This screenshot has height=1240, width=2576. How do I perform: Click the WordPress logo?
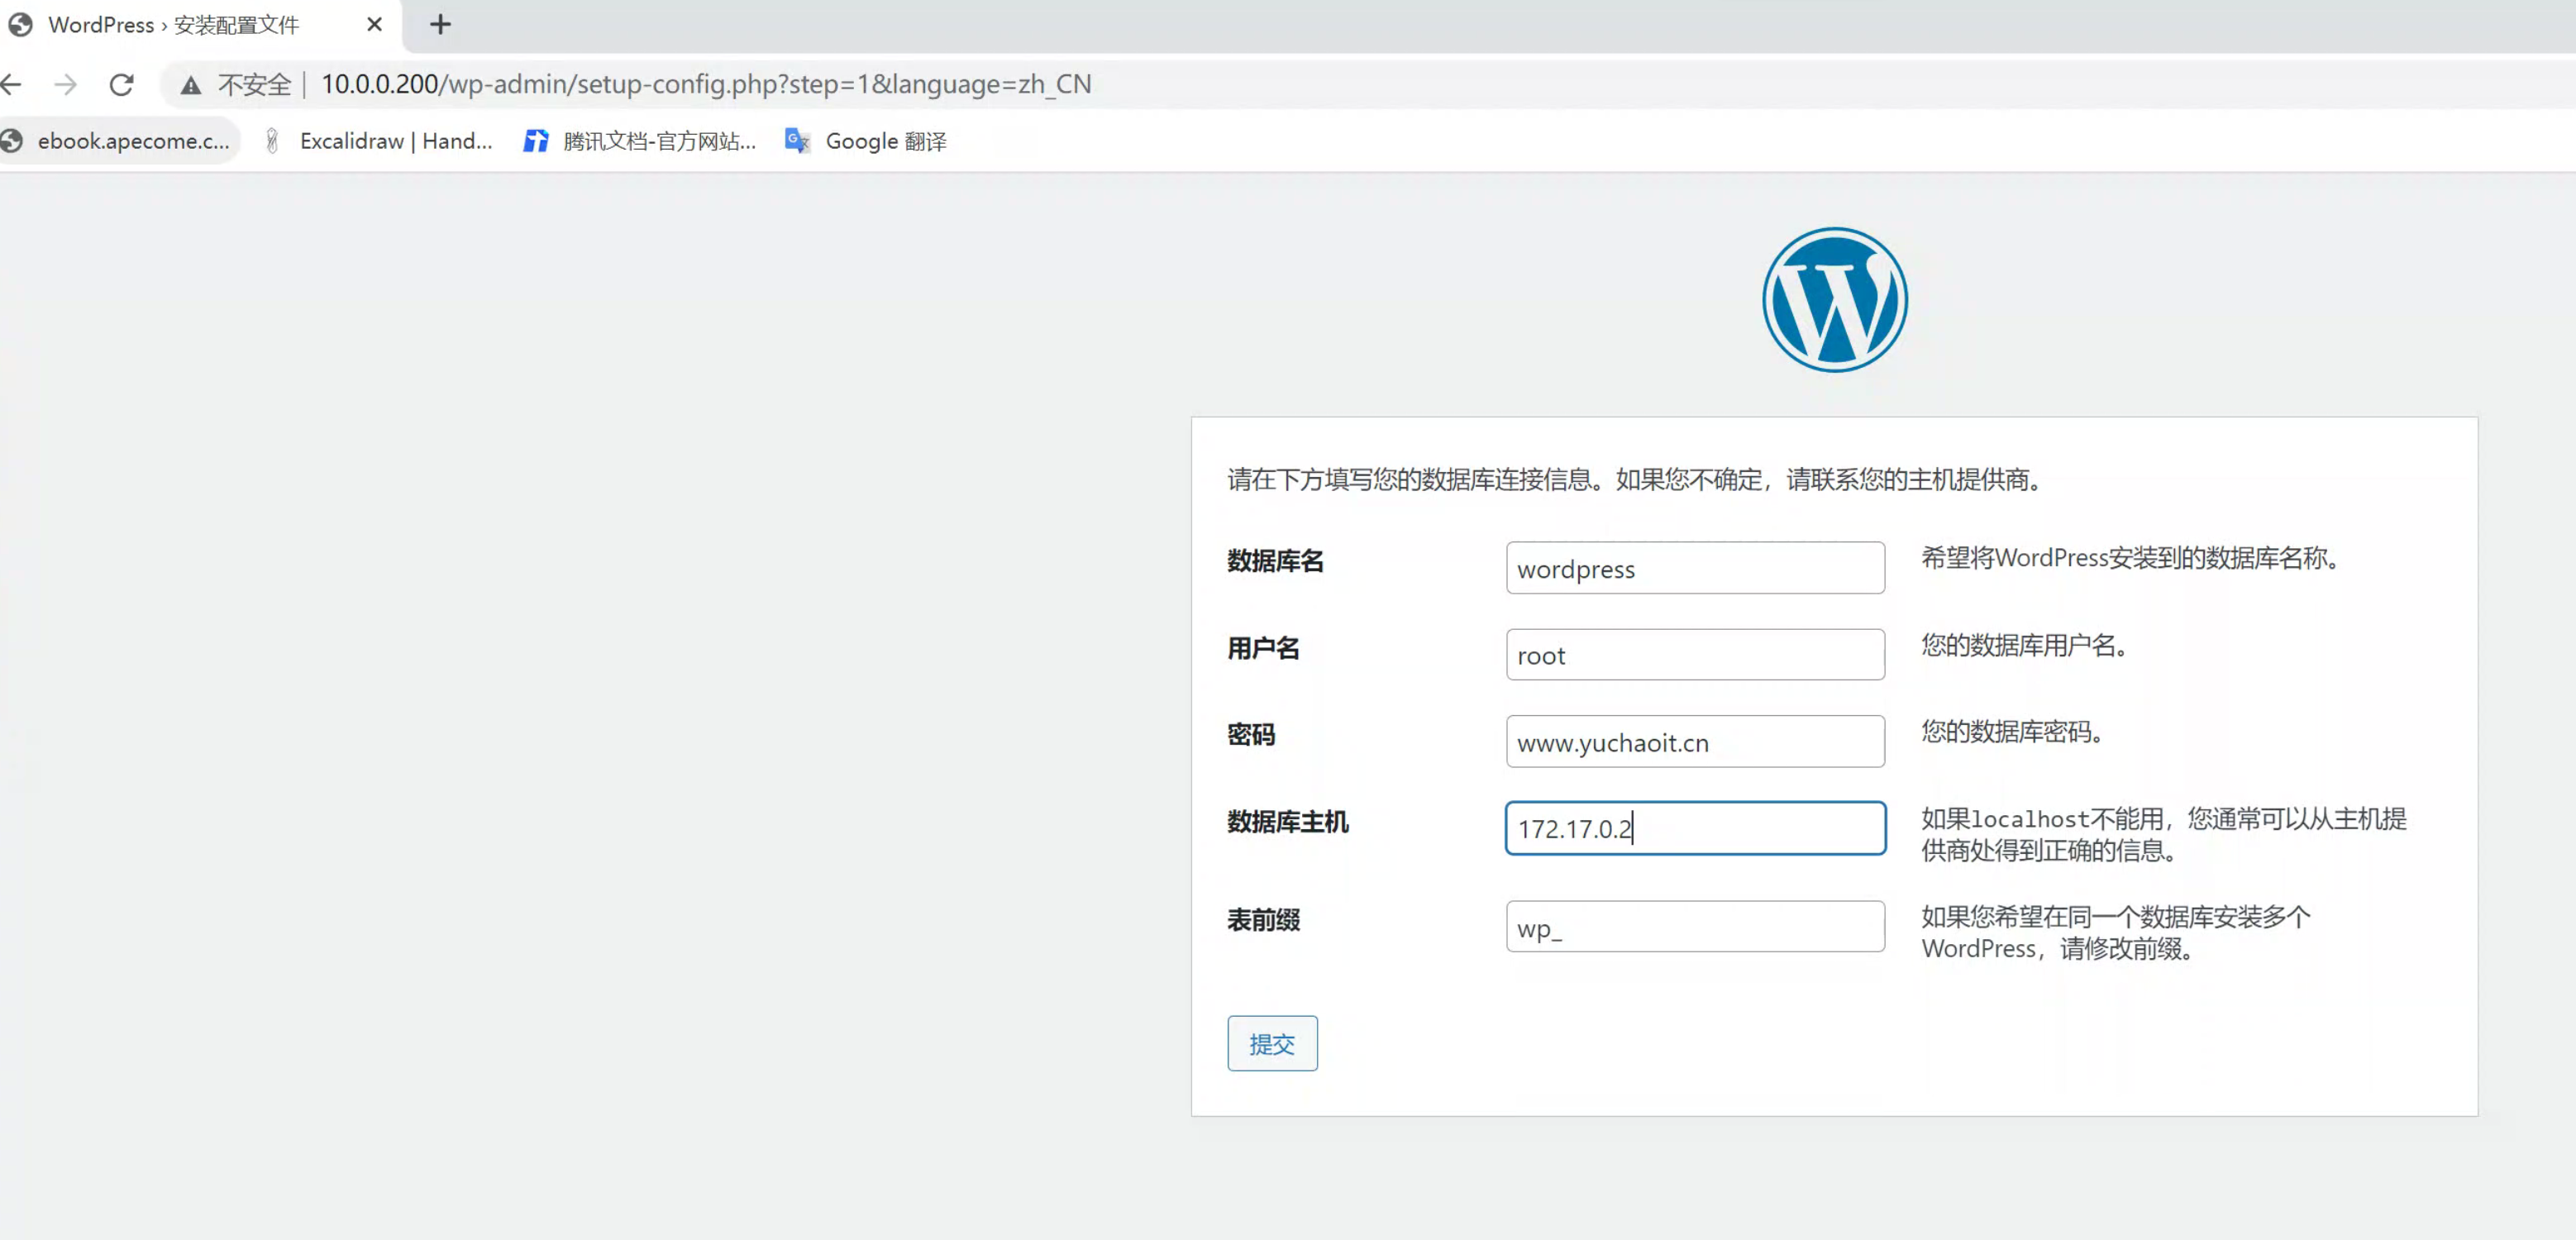pyautogui.click(x=1834, y=300)
